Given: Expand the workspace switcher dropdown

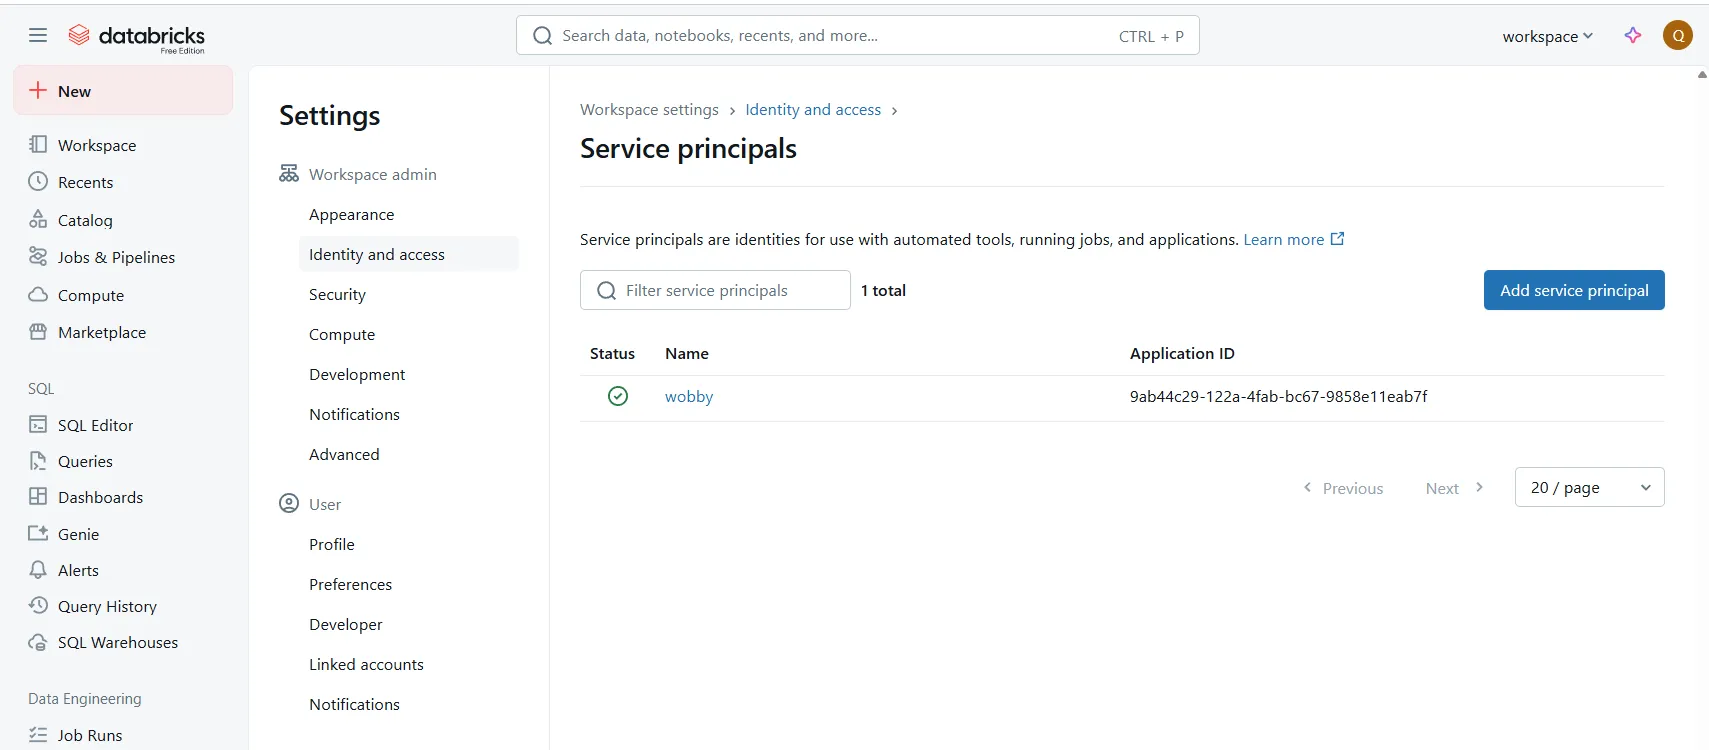Looking at the screenshot, I should (1547, 36).
